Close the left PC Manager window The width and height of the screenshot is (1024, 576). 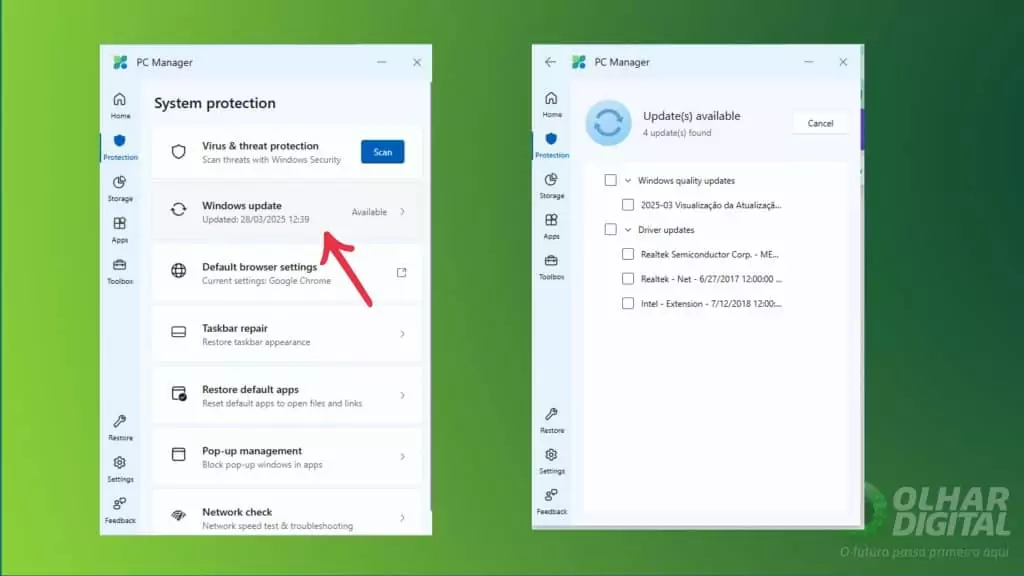(417, 62)
